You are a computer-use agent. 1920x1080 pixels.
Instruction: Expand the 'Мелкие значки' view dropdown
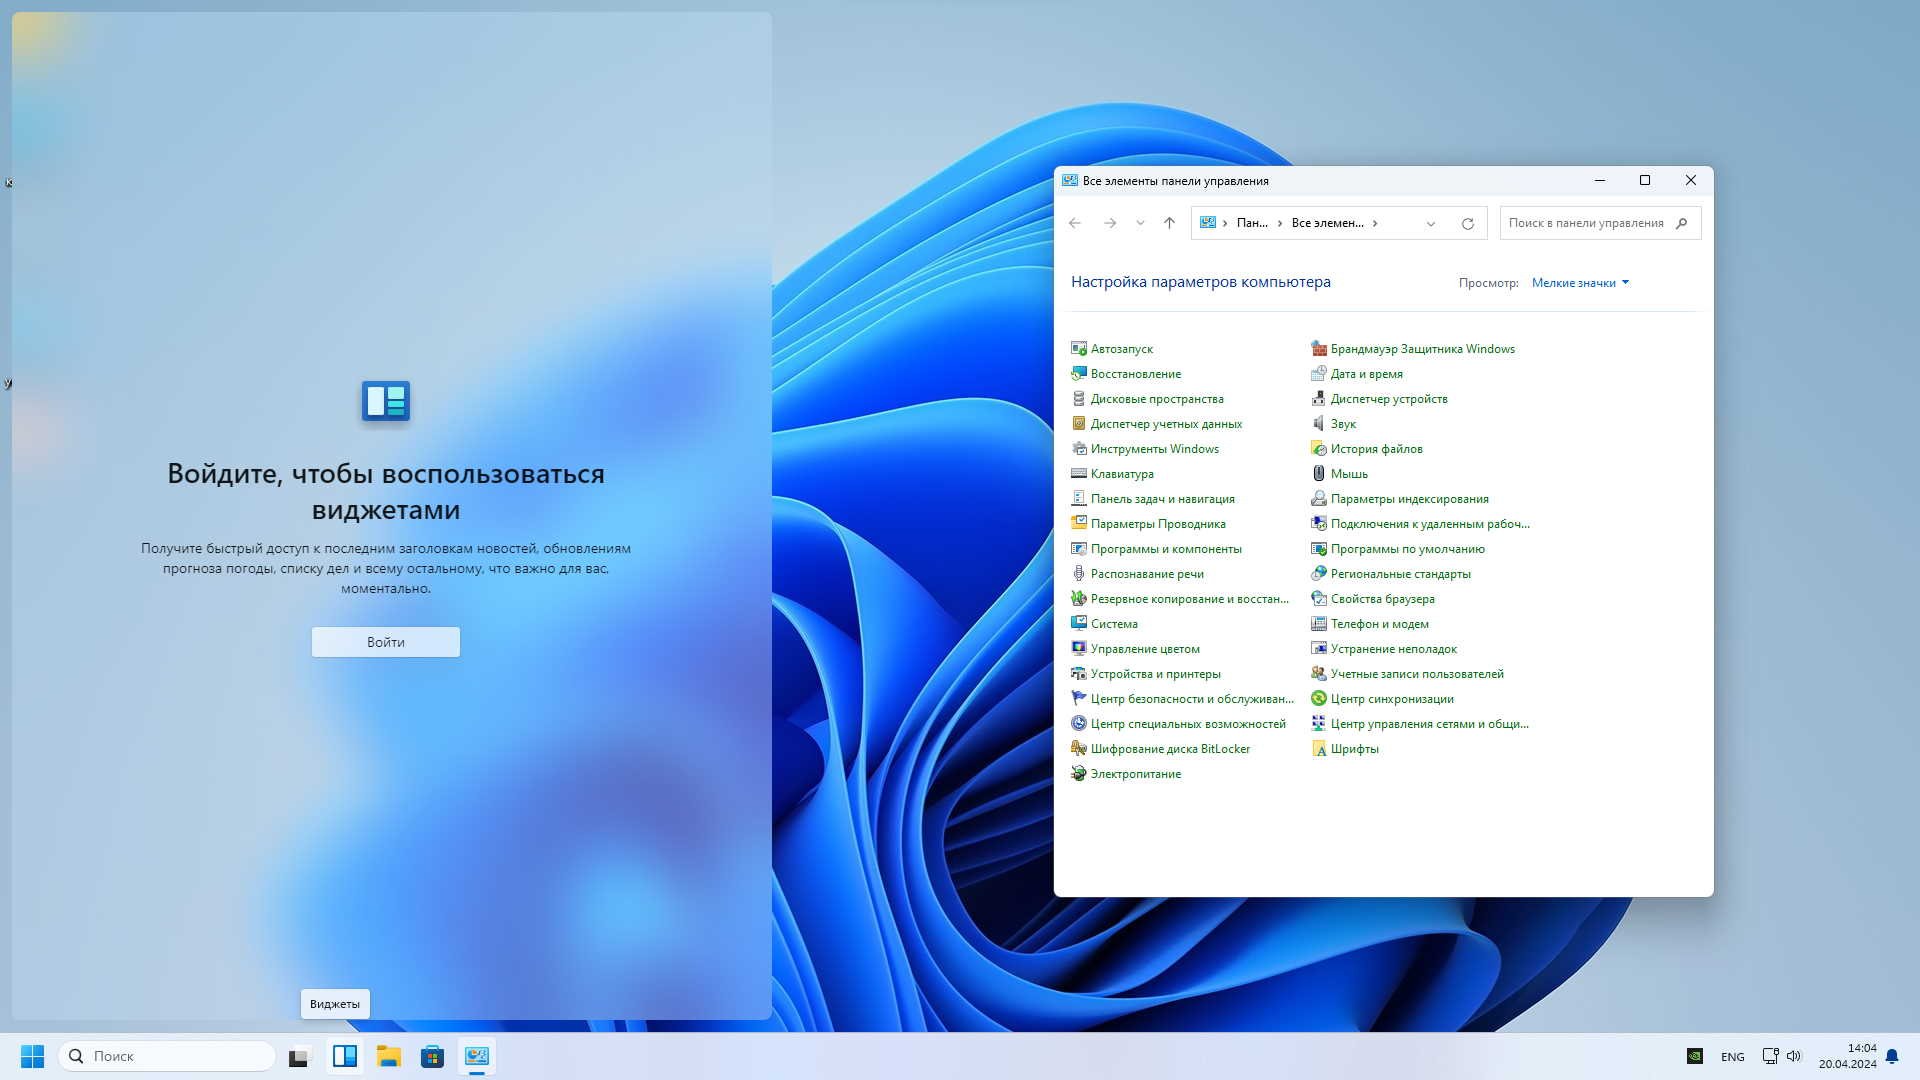tap(1580, 283)
